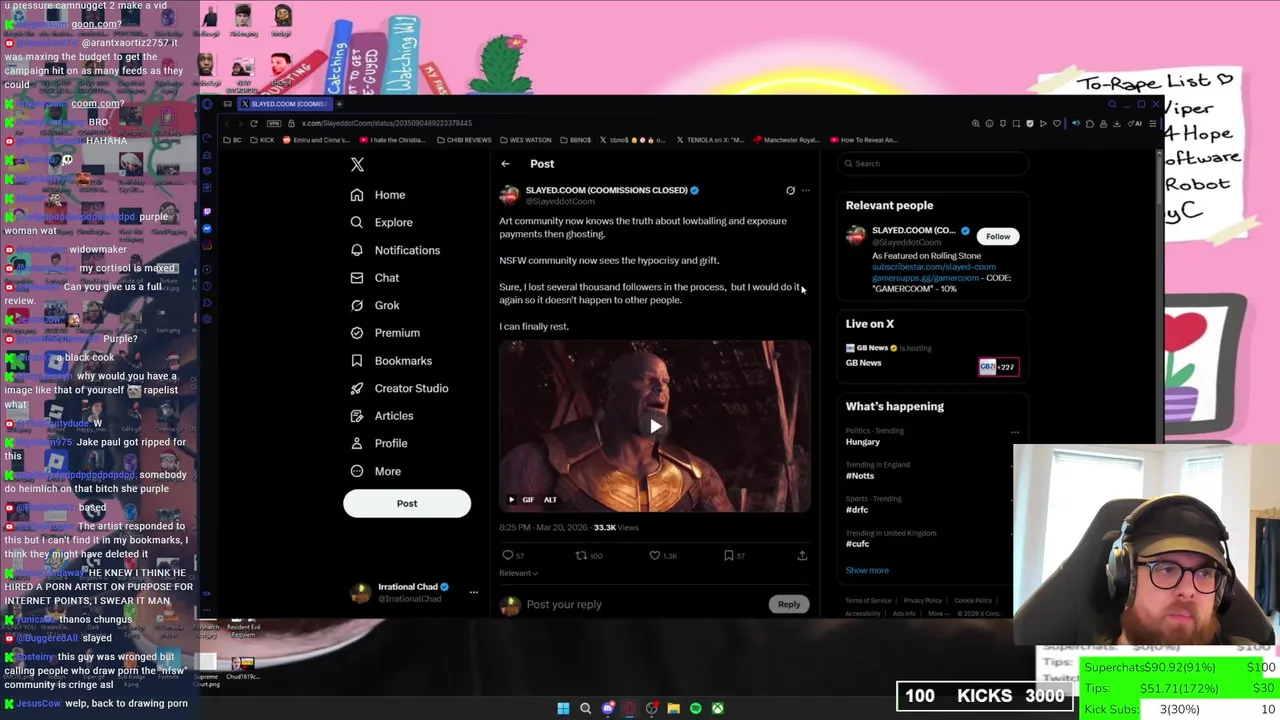Open Spotify from the taskbar
The height and width of the screenshot is (720, 1280).
[695, 708]
